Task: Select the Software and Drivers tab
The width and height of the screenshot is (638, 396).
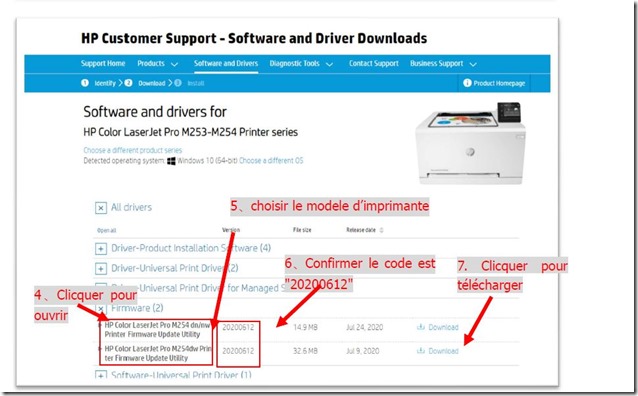Action: 226,63
